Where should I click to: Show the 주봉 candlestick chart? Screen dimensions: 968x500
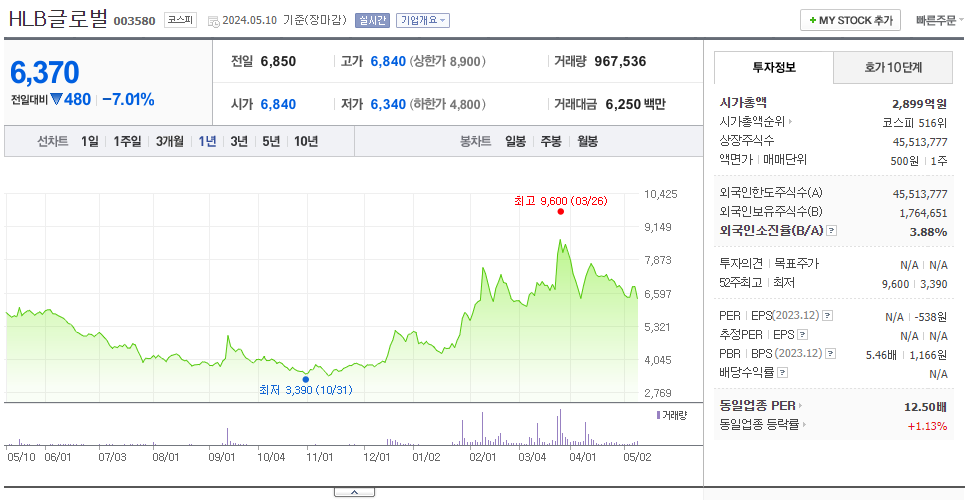551,141
